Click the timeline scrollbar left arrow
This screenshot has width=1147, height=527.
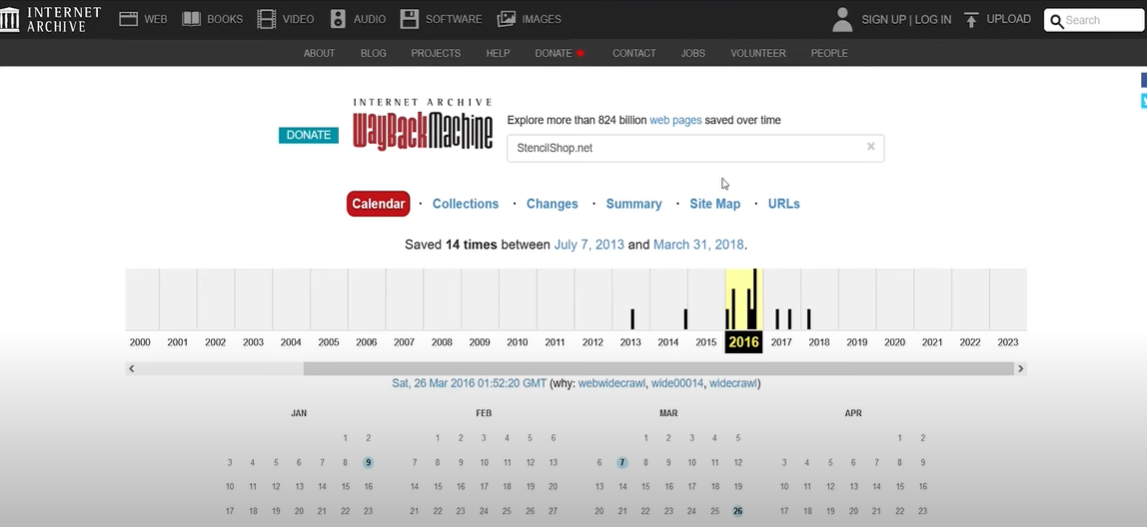click(132, 368)
